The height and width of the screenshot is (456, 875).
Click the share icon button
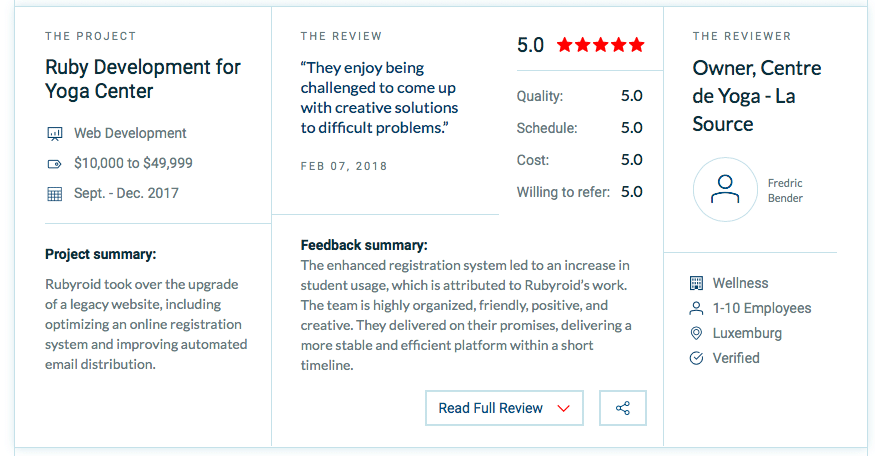pos(623,408)
